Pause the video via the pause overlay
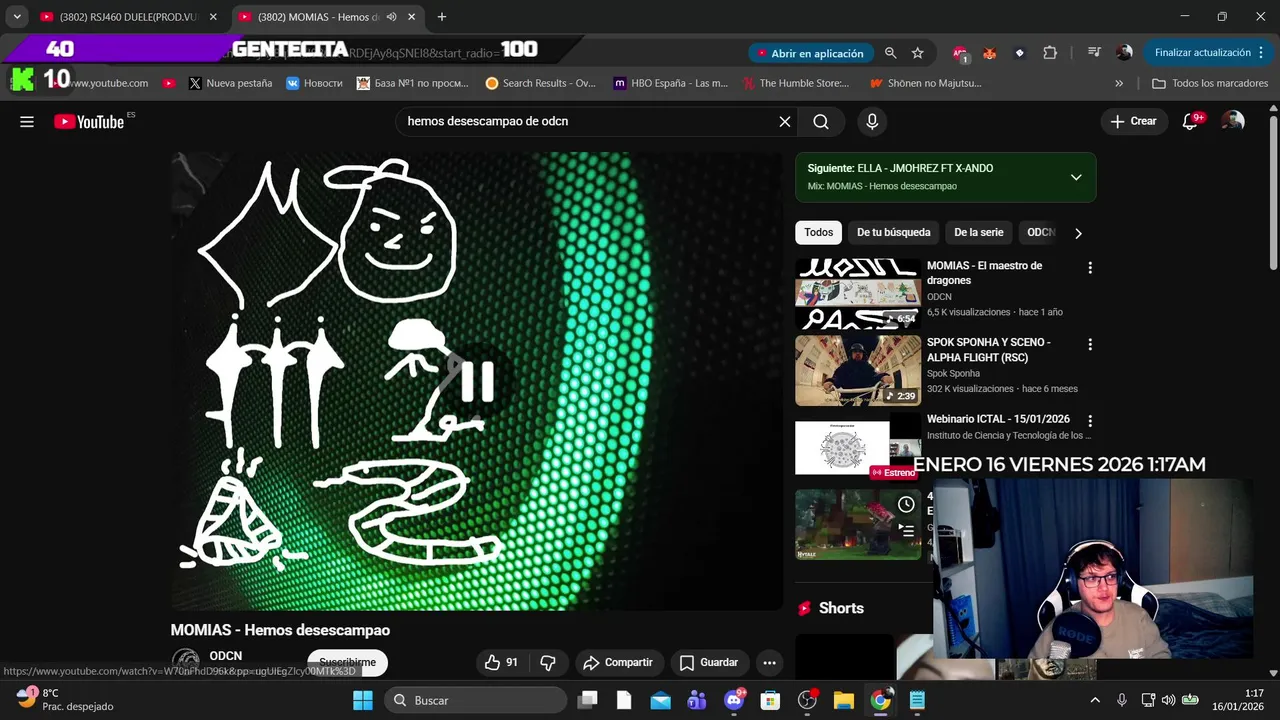Screen dimensions: 1280x720 [477, 380]
